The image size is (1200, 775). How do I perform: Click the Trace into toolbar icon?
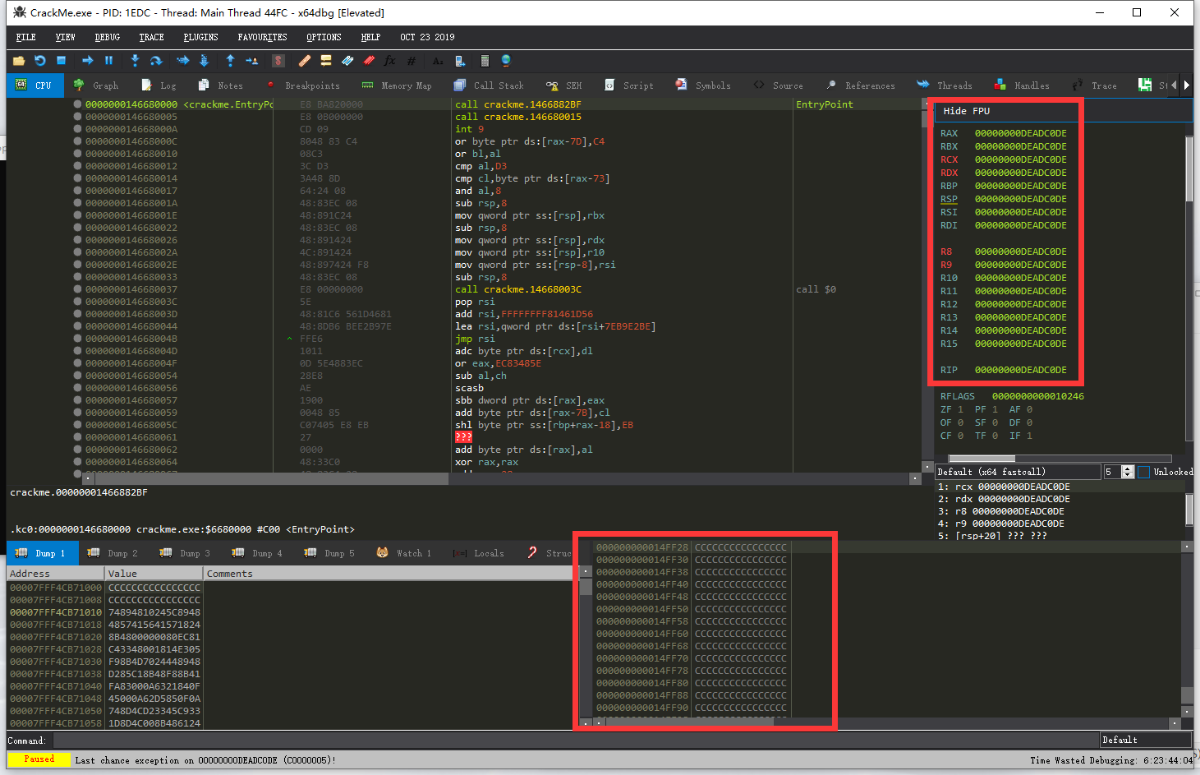point(183,60)
